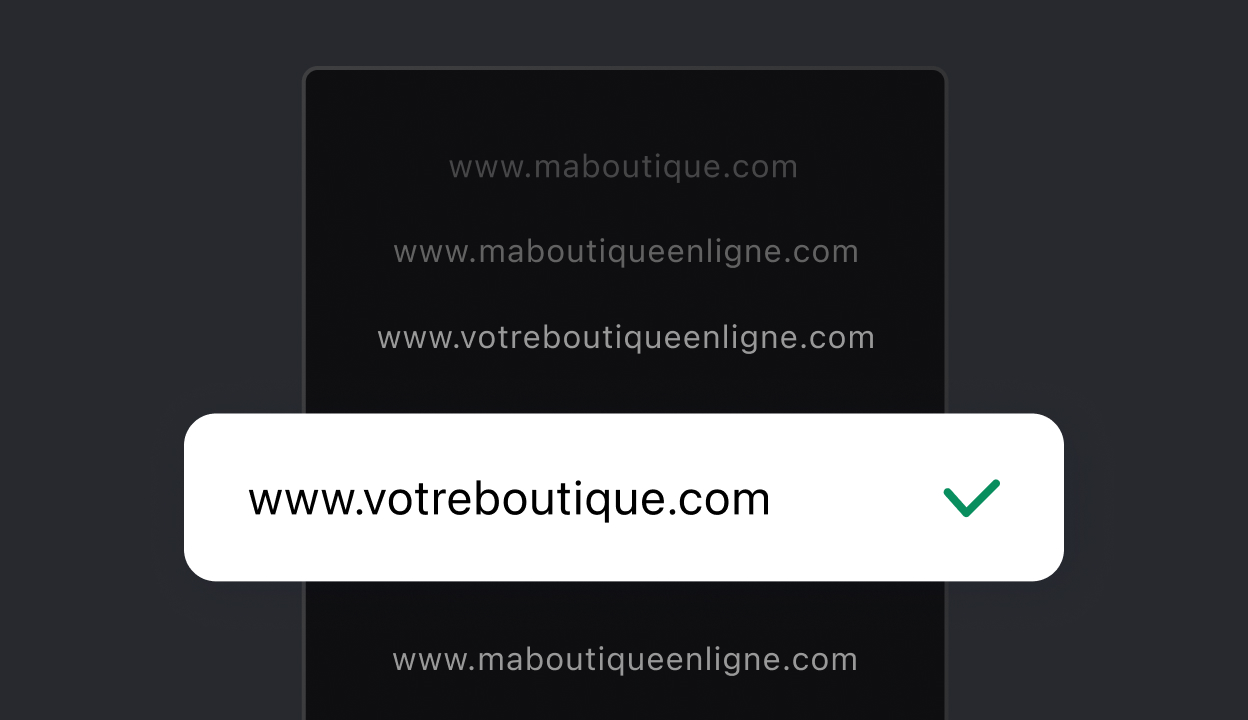
Task: Choose www.votreboutiqueenligne.com from the list
Action: [x=626, y=338]
